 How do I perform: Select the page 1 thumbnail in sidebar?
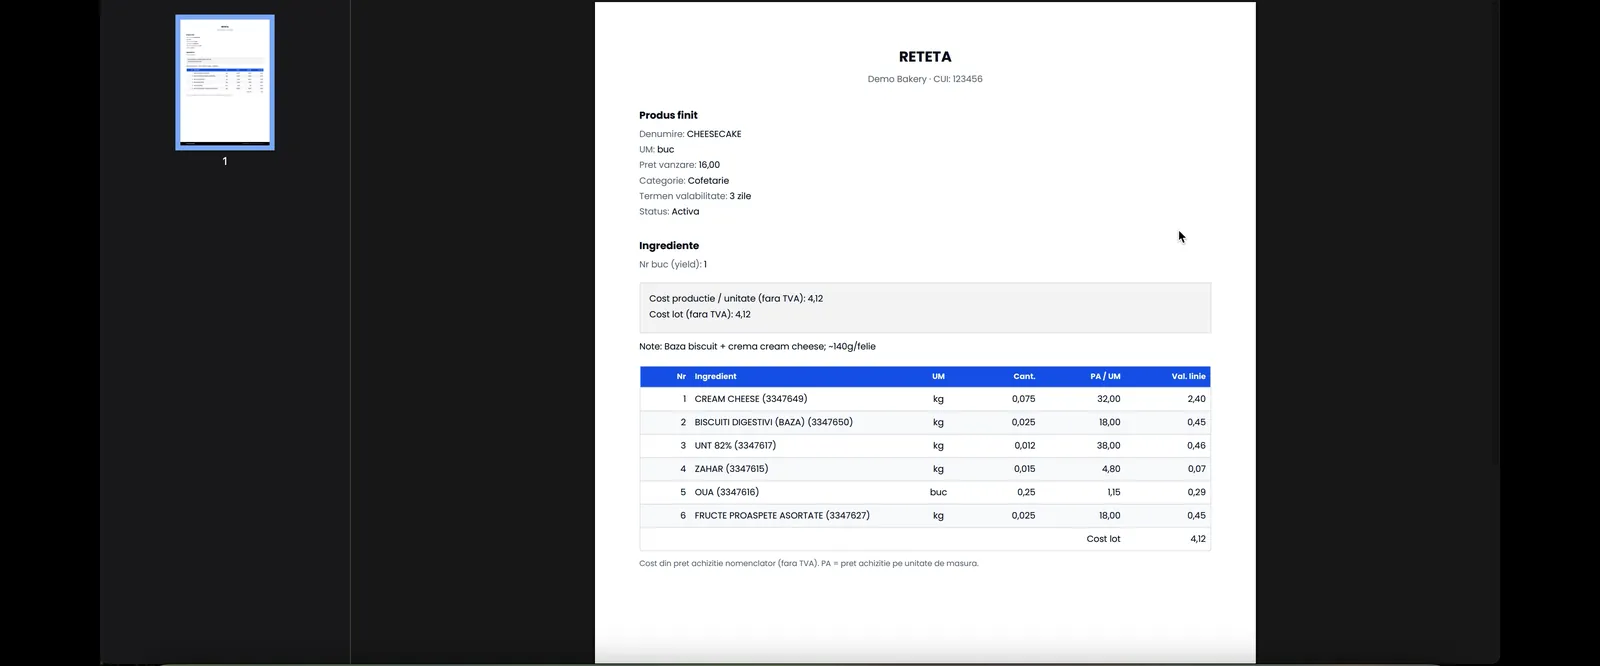tap(225, 82)
